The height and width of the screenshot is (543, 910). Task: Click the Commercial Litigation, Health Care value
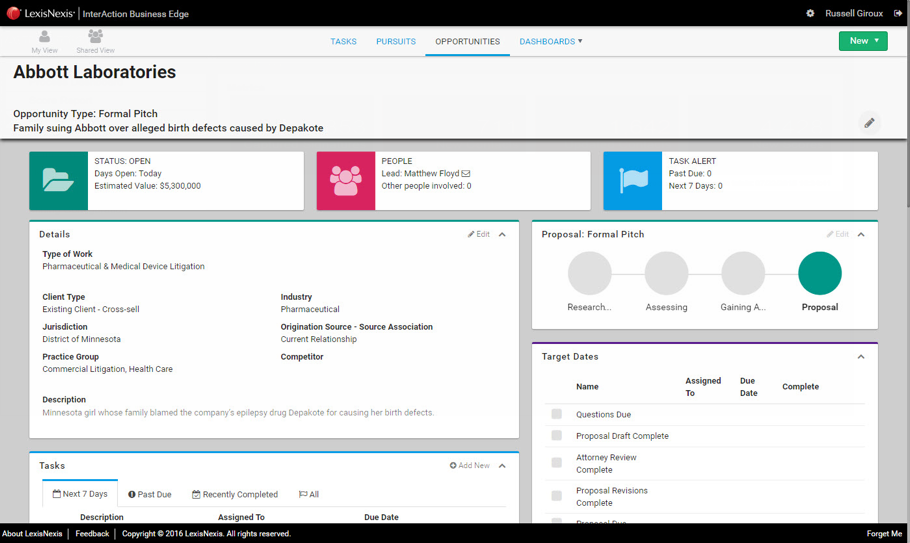click(x=107, y=369)
